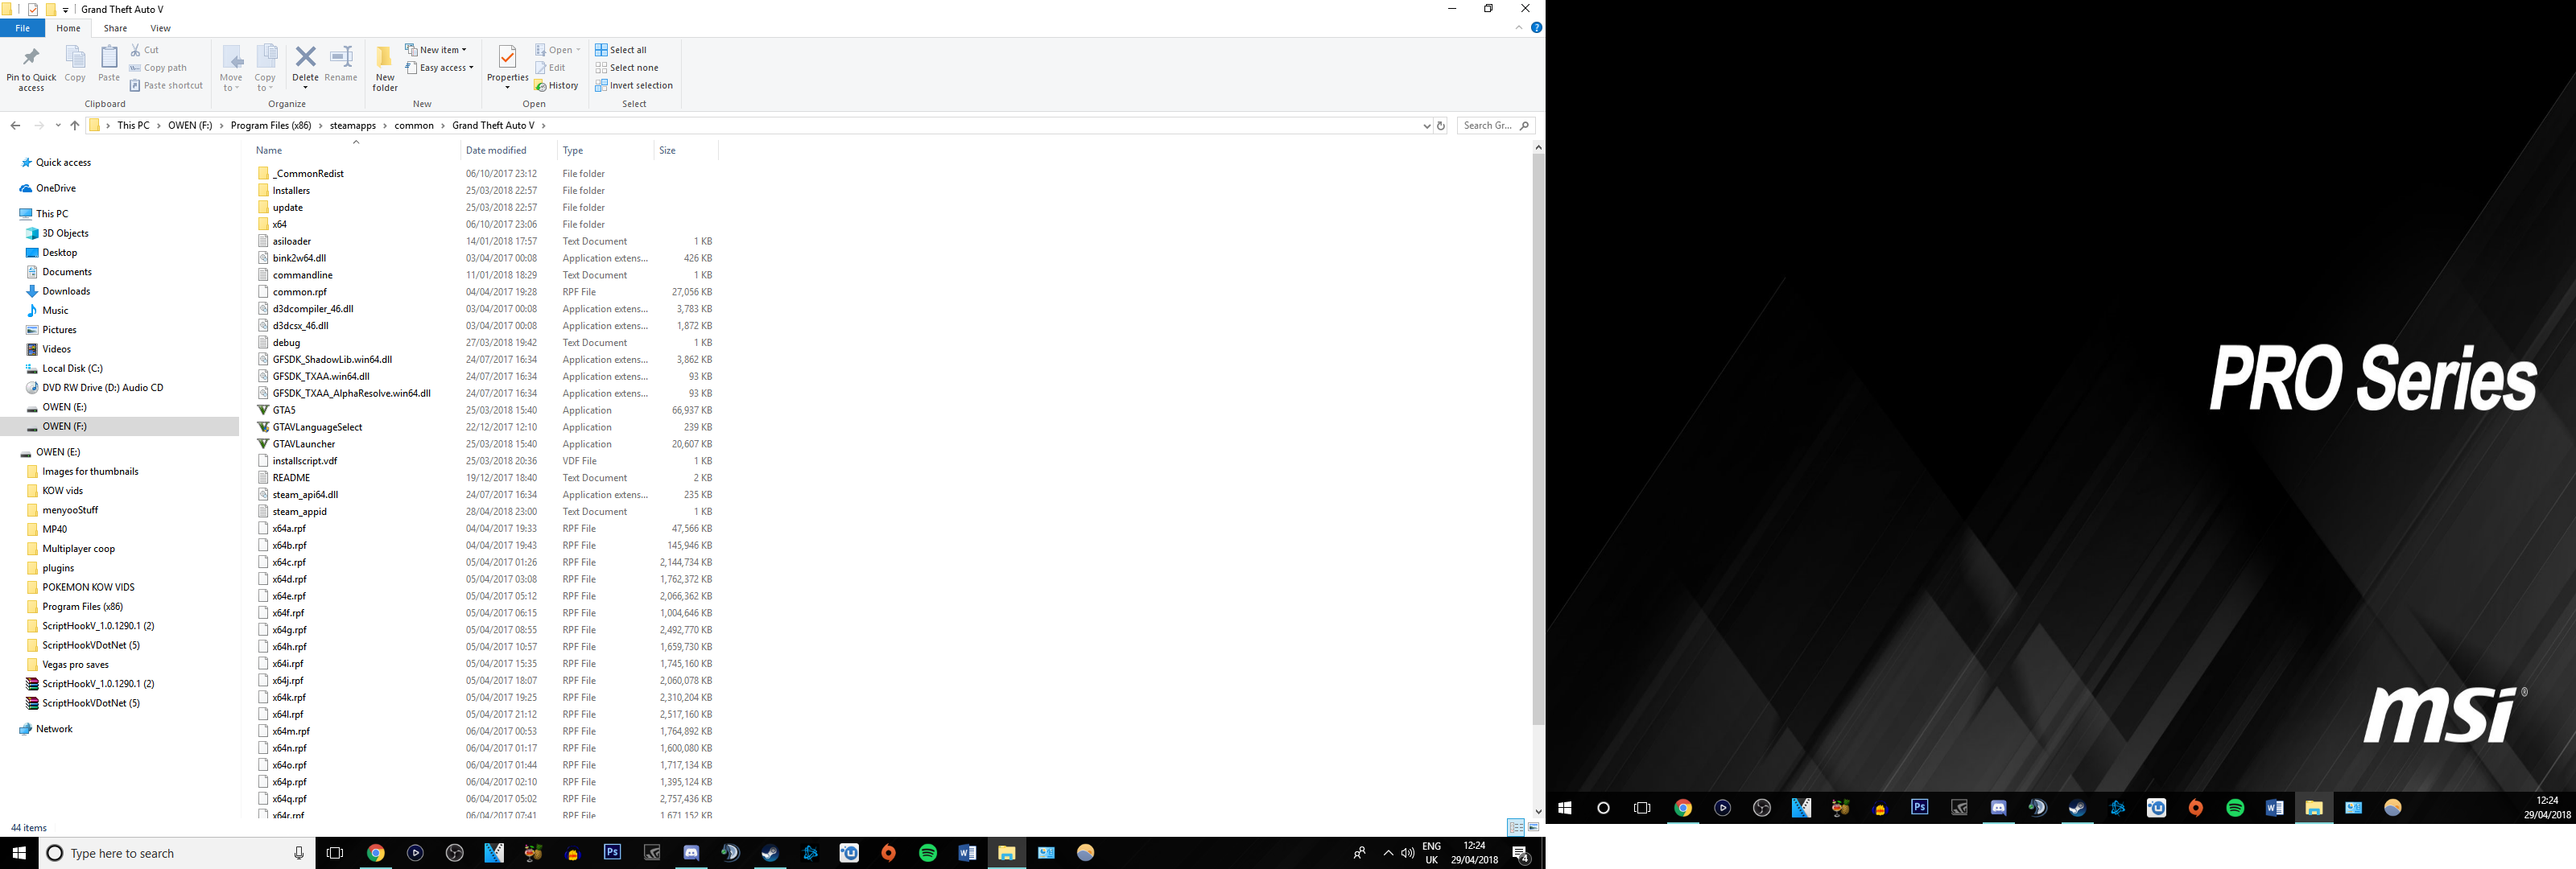Click the vertical scrollbar down arrow
The height and width of the screenshot is (869, 2576).
(x=1538, y=812)
